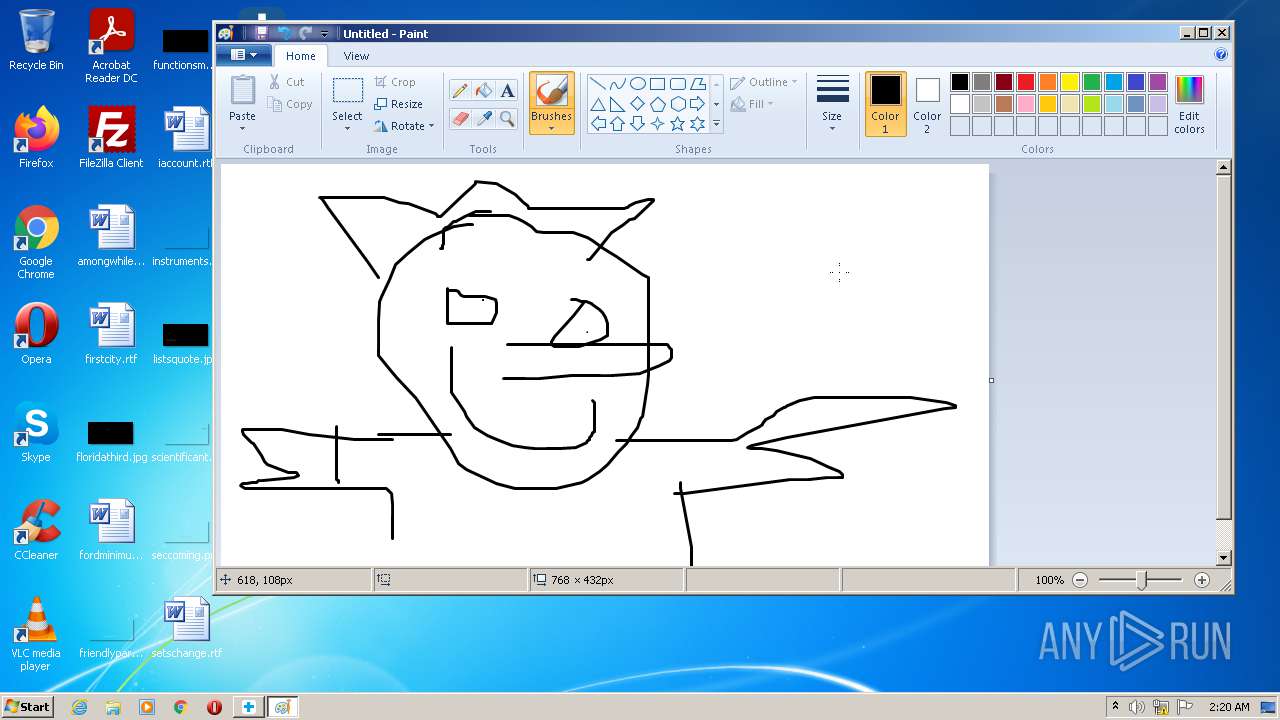The width and height of the screenshot is (1280, 720).
Task: Select the Color picker eyedropper tool
Action: [x=484, y=118]
